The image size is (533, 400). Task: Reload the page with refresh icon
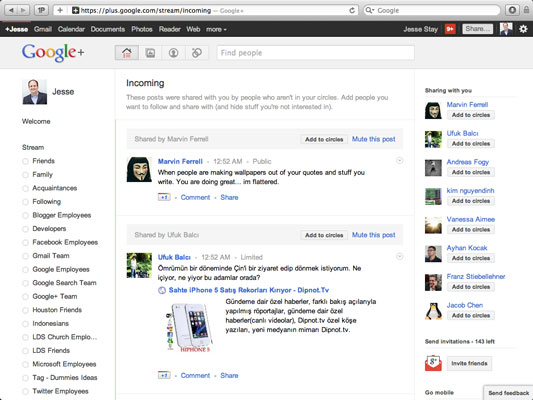coord(352,11)
